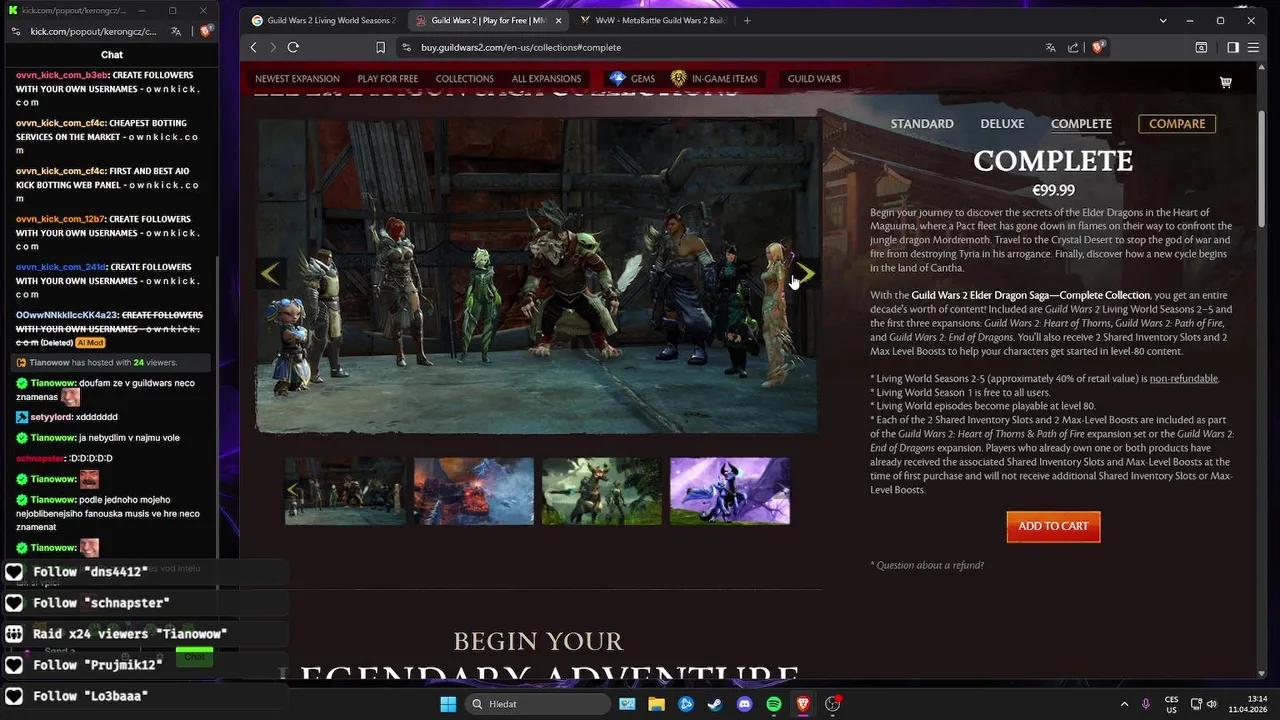Click the taskbar Hledat search box
The width and height of the screenshot is (1280, 720).
(x=540, y=704)
